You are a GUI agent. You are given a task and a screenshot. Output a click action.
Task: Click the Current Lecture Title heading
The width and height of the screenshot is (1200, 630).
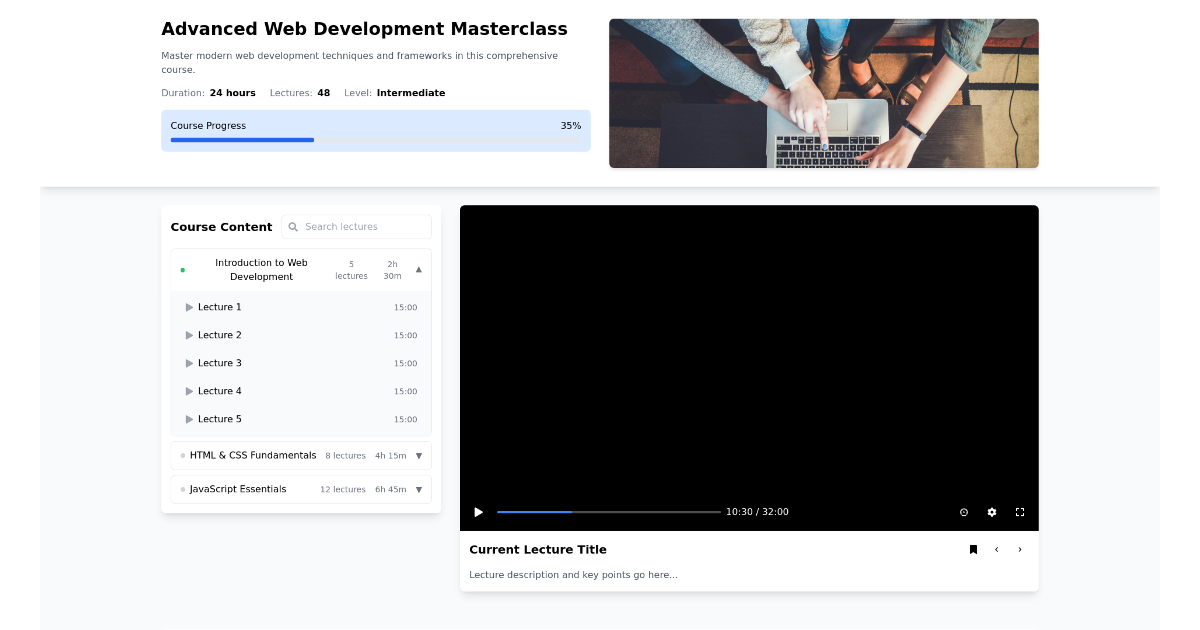click(x=538, y=549)
